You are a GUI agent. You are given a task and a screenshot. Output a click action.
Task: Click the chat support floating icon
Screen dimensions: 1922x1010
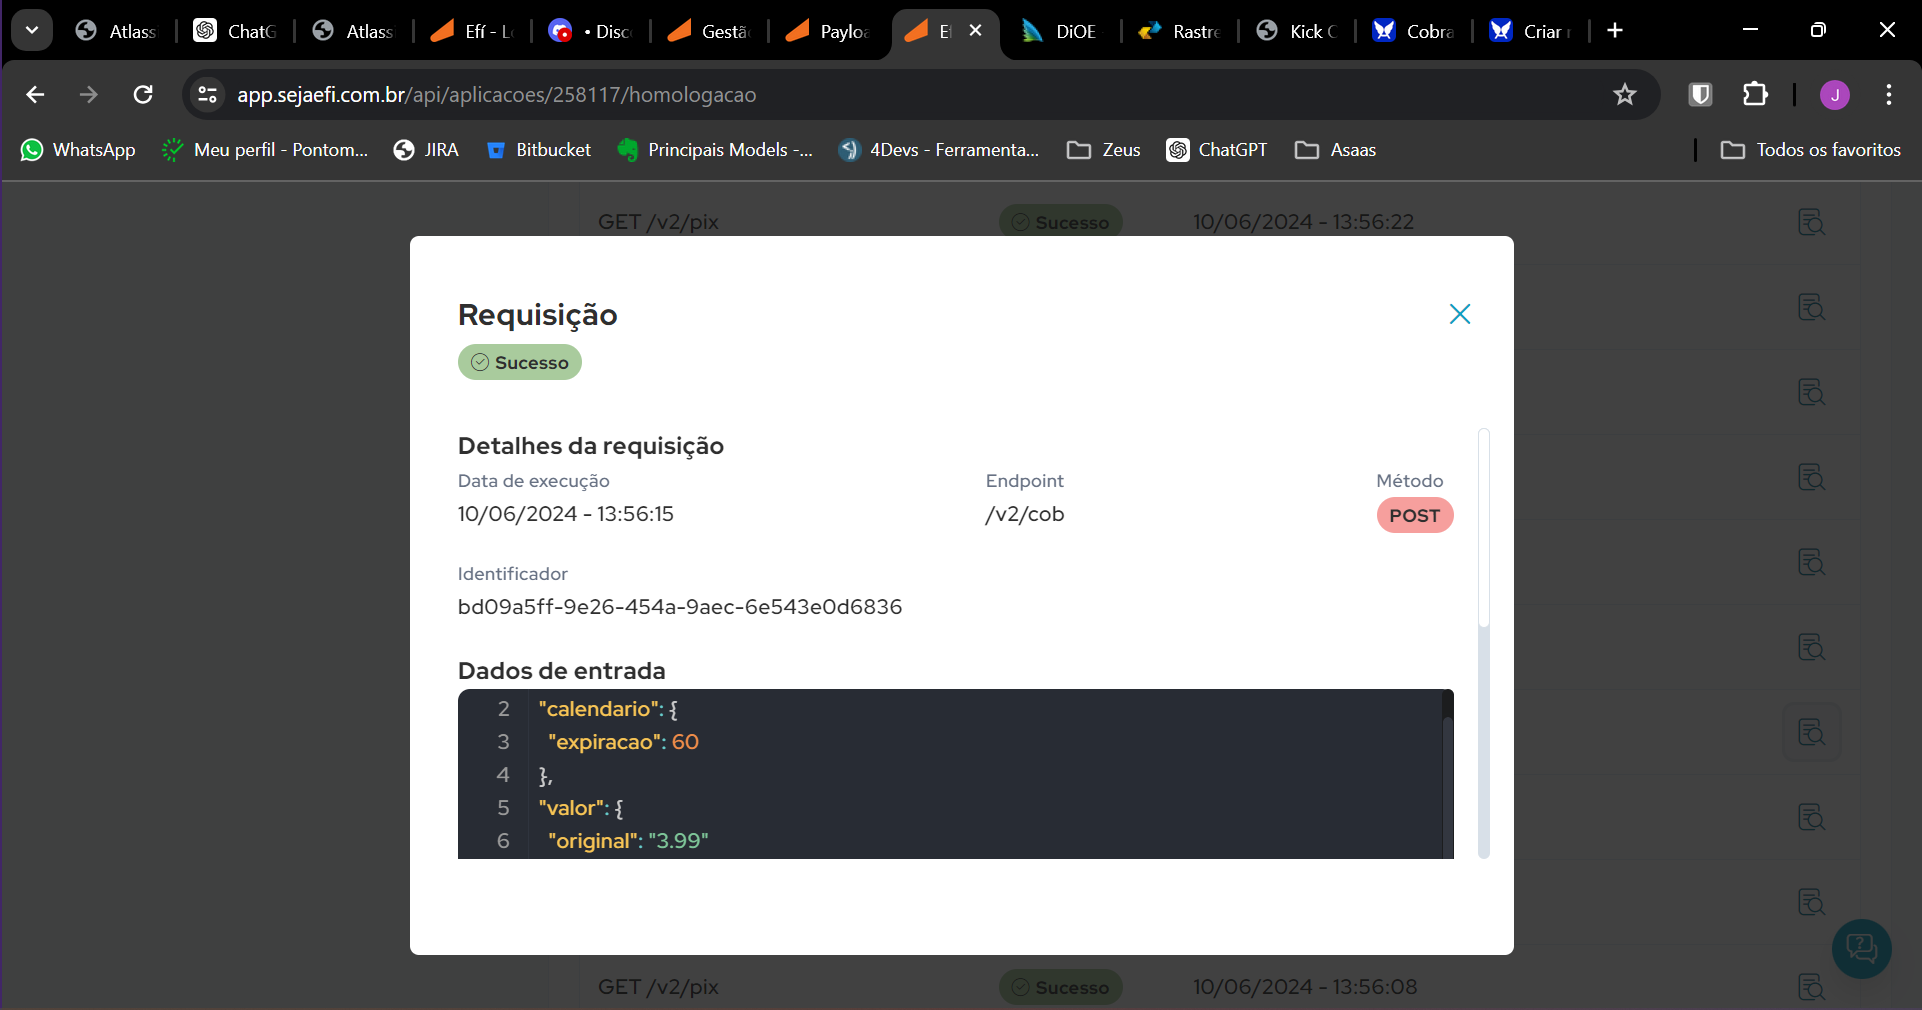[x=1861, y=948]
